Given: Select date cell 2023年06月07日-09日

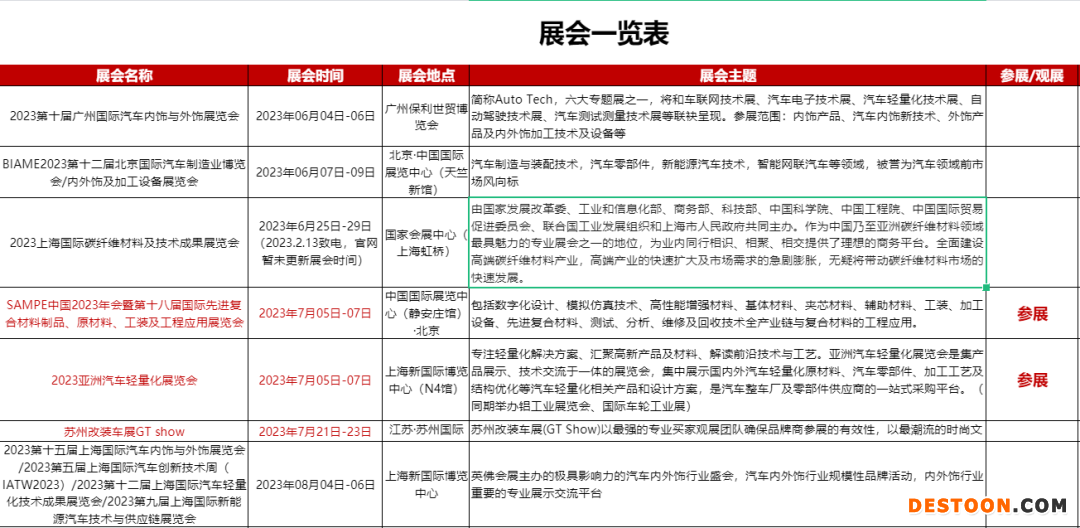Looking at the screenshot, I should [315, 172].
